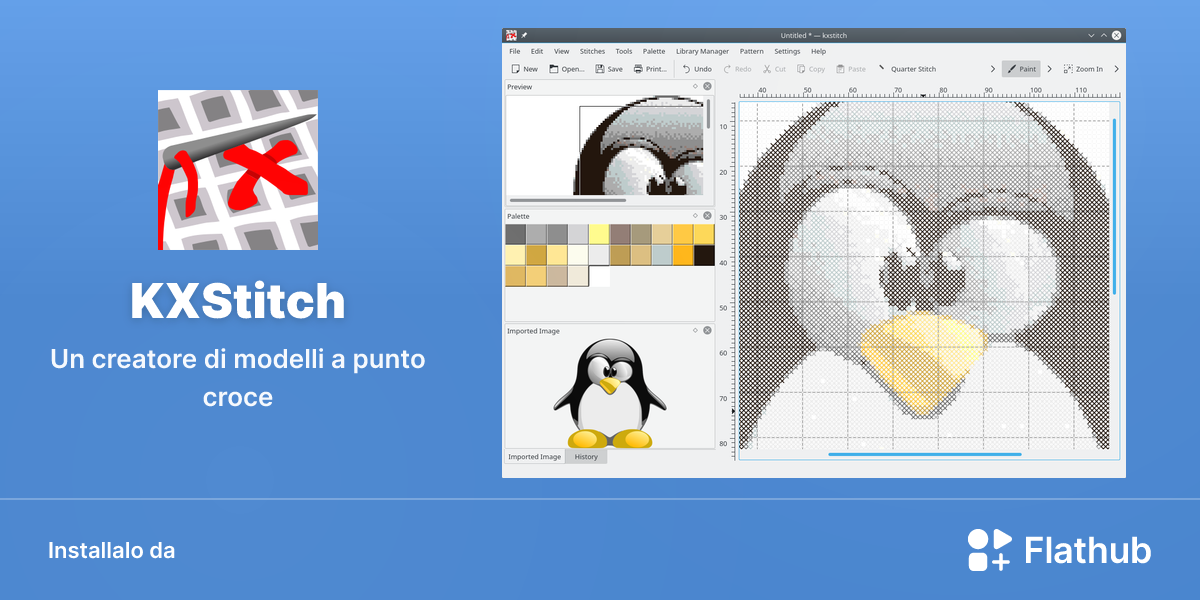Open the Help menu
Screen dimensions: 1200x600
tap(819, 51)
